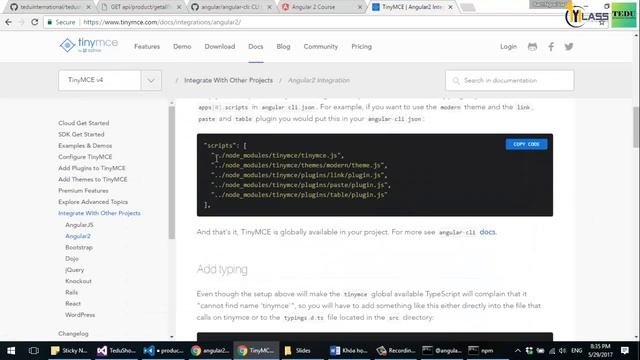Click the browser back arrow
Image resolution: width=640 pixels, height=360 pixels.
click(9, 22)
